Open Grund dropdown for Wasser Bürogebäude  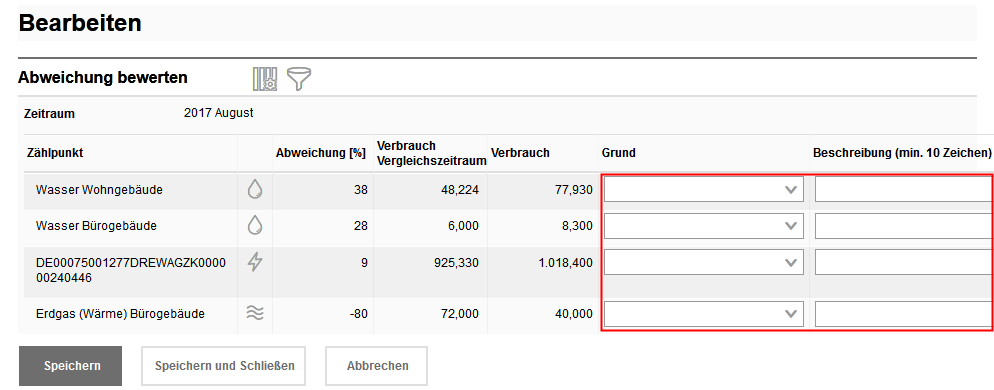pyautogui.click(x=704, y=226)
